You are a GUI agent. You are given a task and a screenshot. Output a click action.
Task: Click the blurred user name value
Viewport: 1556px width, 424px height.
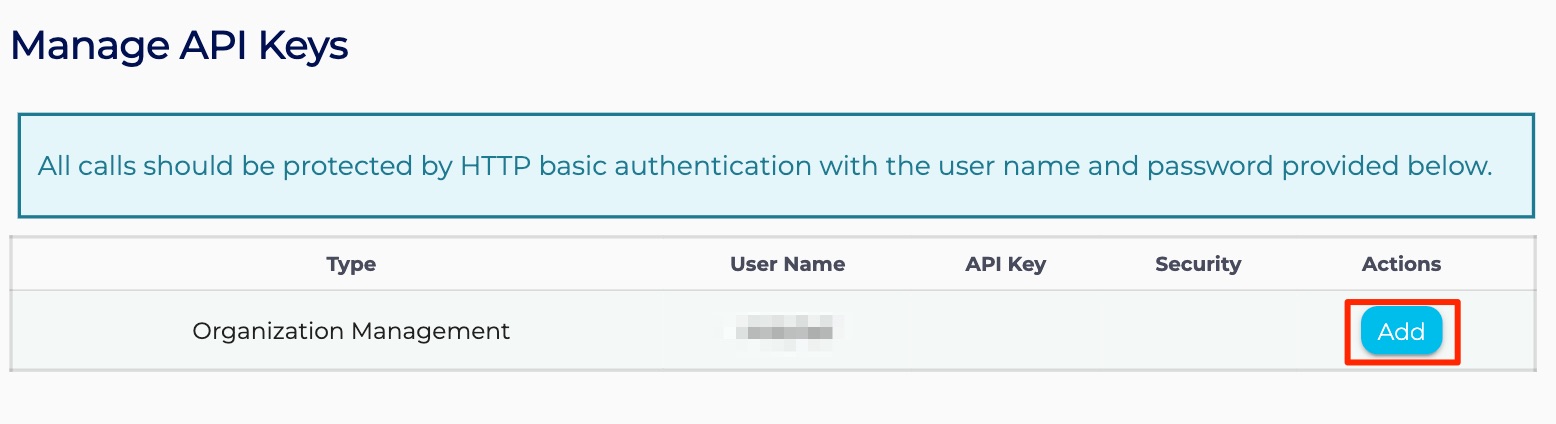[x=787, y=331]
